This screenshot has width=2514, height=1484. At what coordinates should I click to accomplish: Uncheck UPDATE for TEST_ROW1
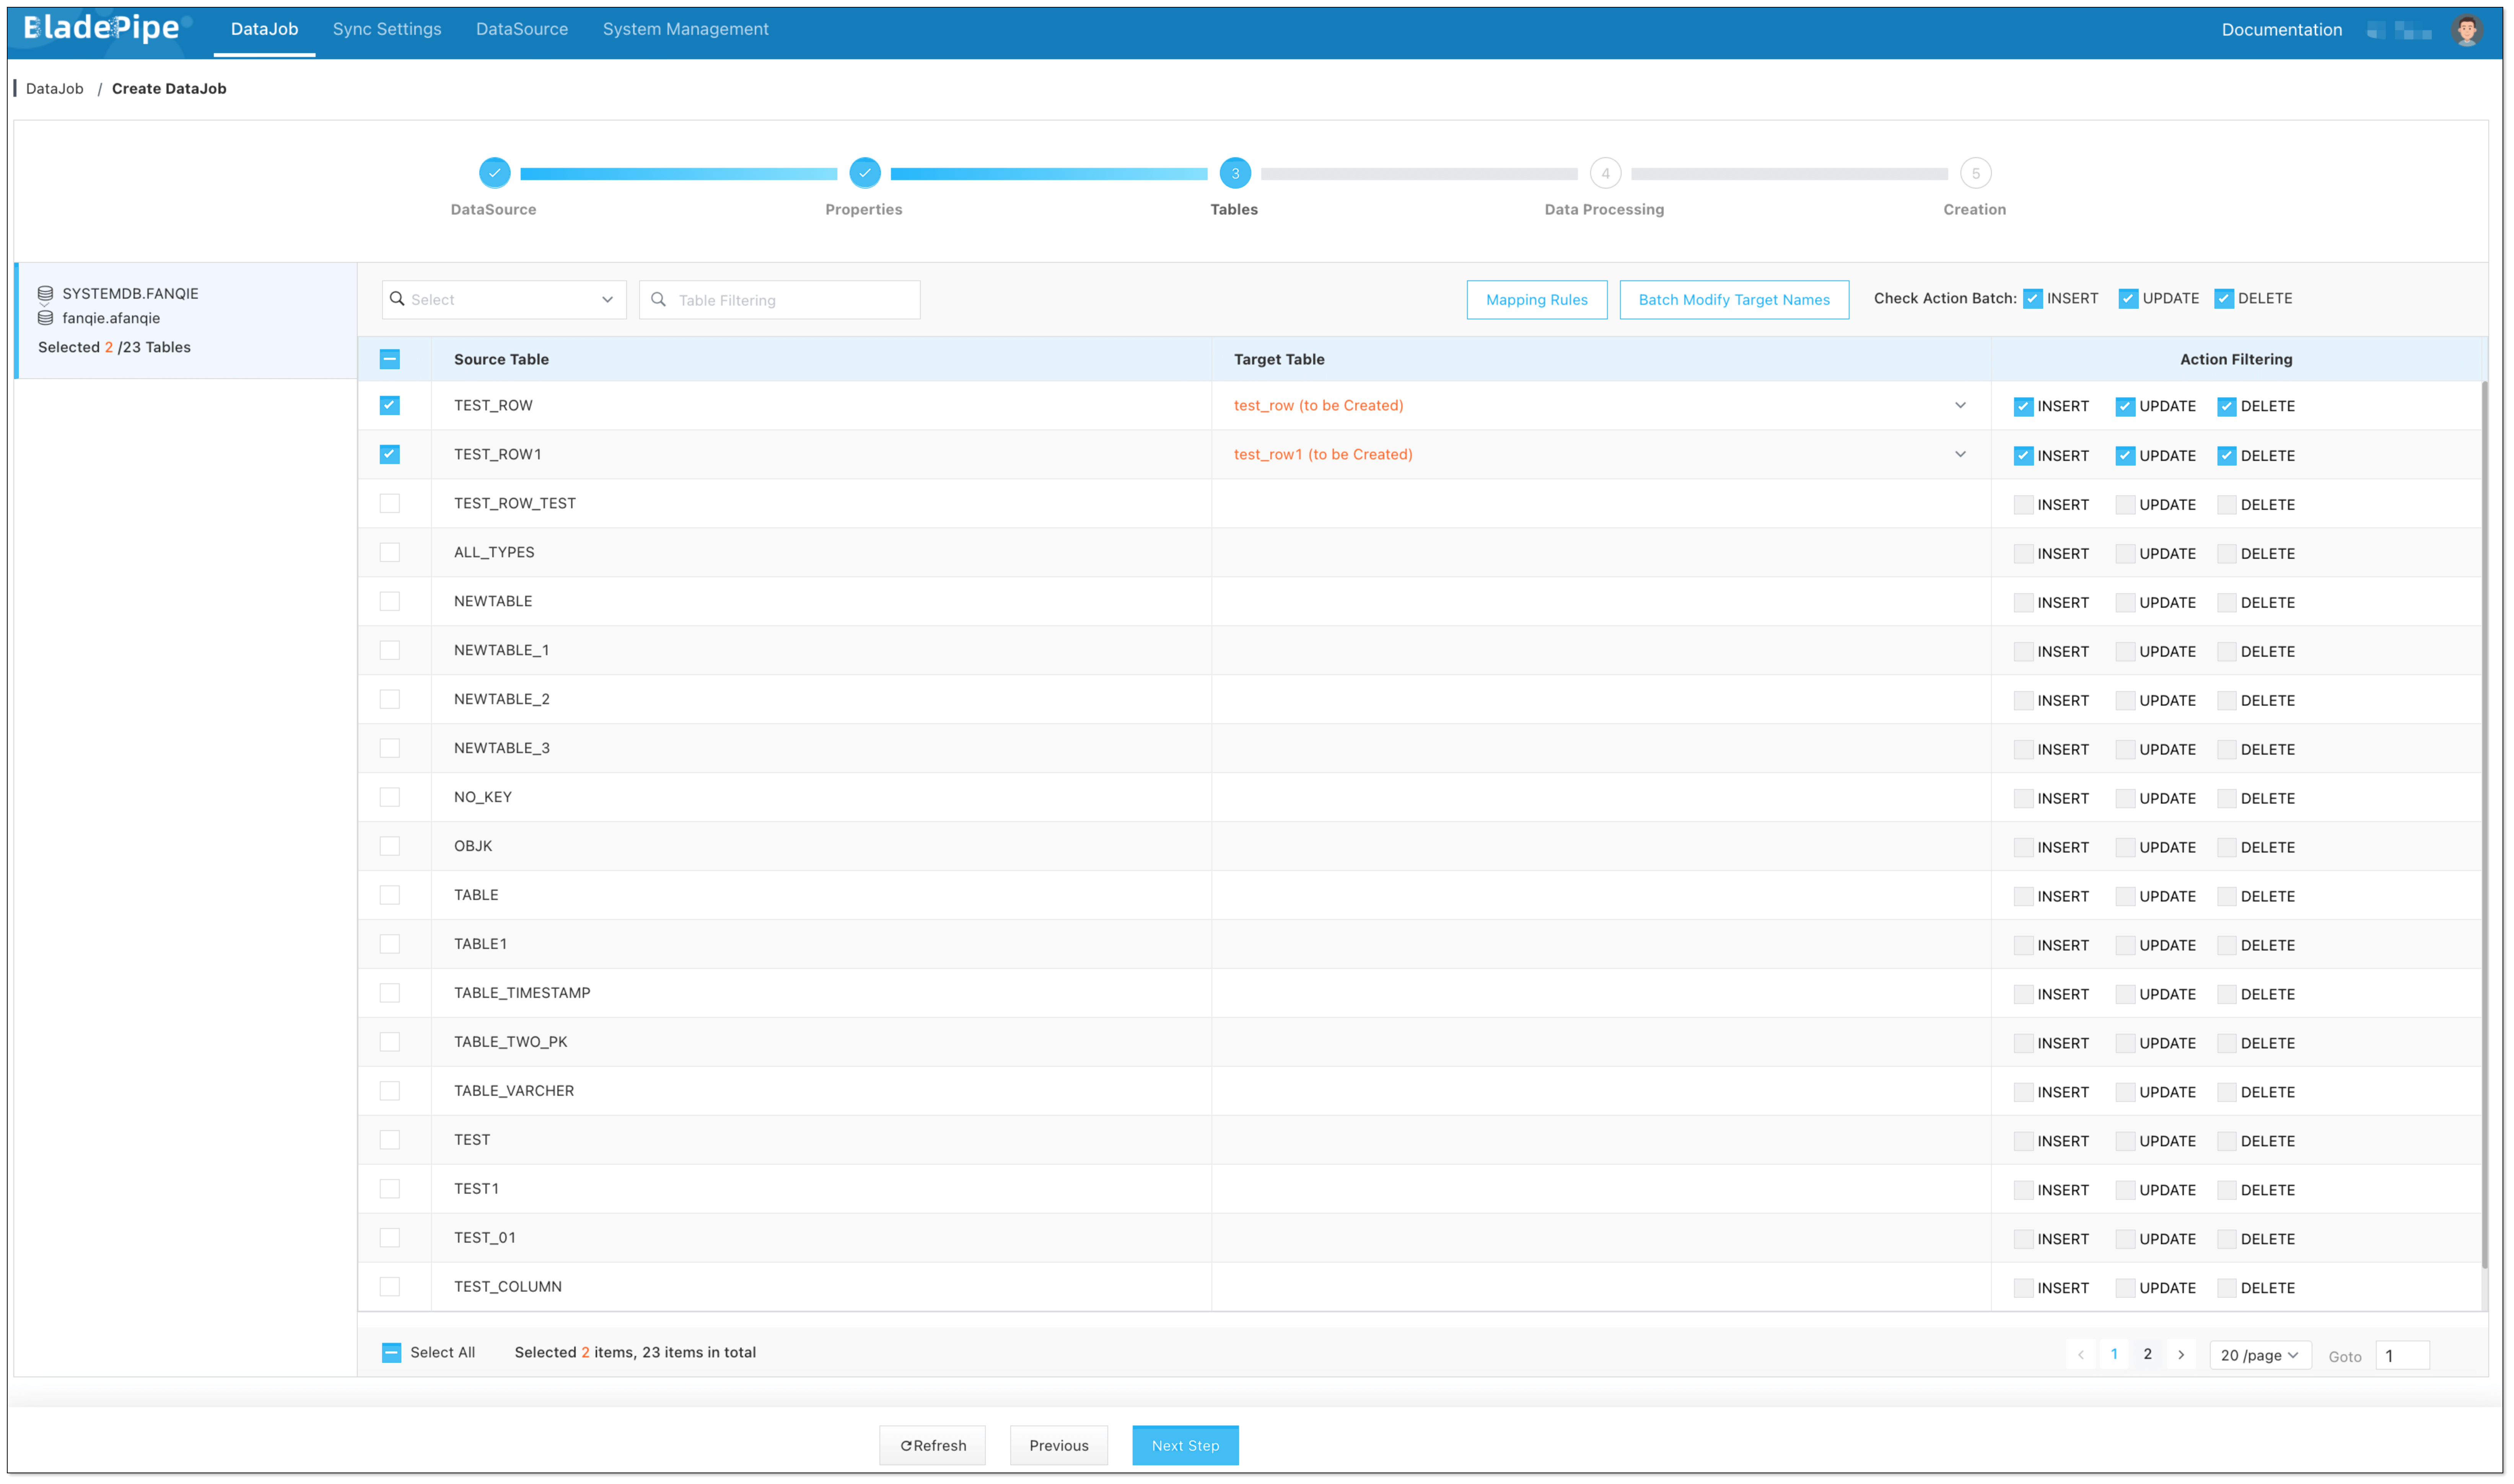click(x=2125, y=455)
